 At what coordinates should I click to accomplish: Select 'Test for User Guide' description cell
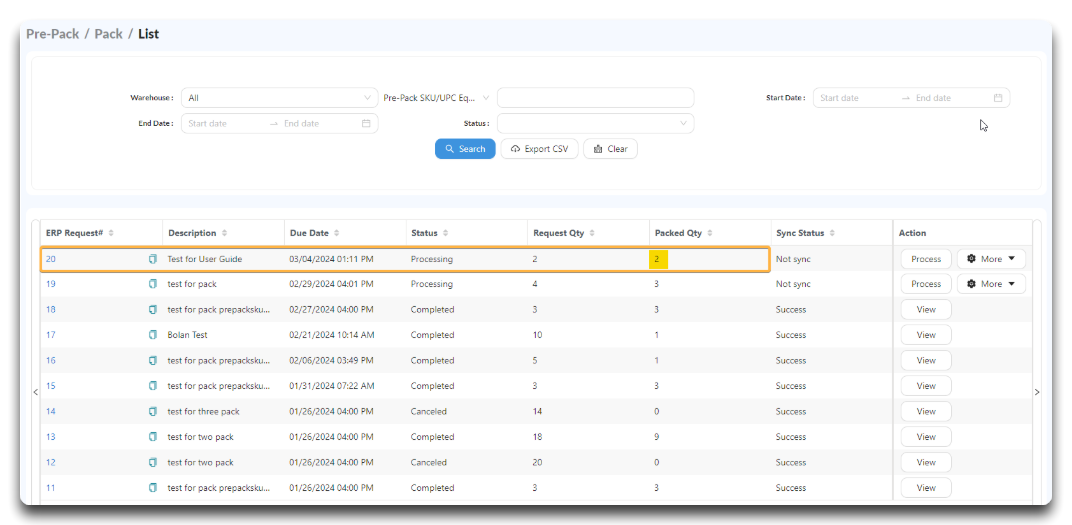[x=204, y=259]
